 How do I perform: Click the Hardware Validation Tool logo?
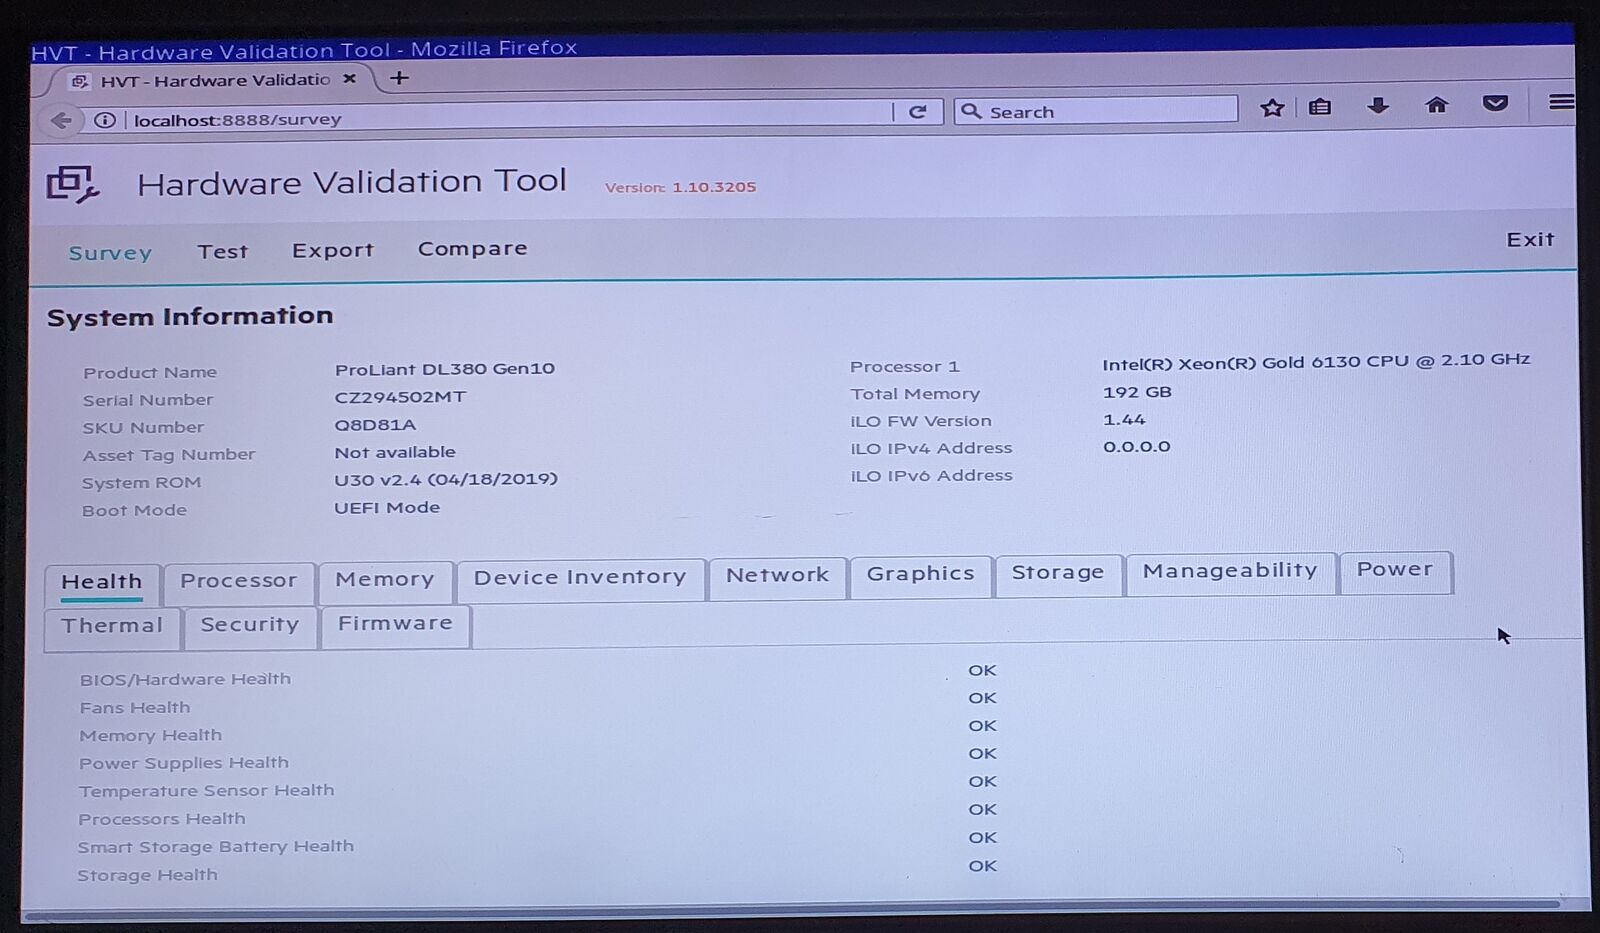72,184
